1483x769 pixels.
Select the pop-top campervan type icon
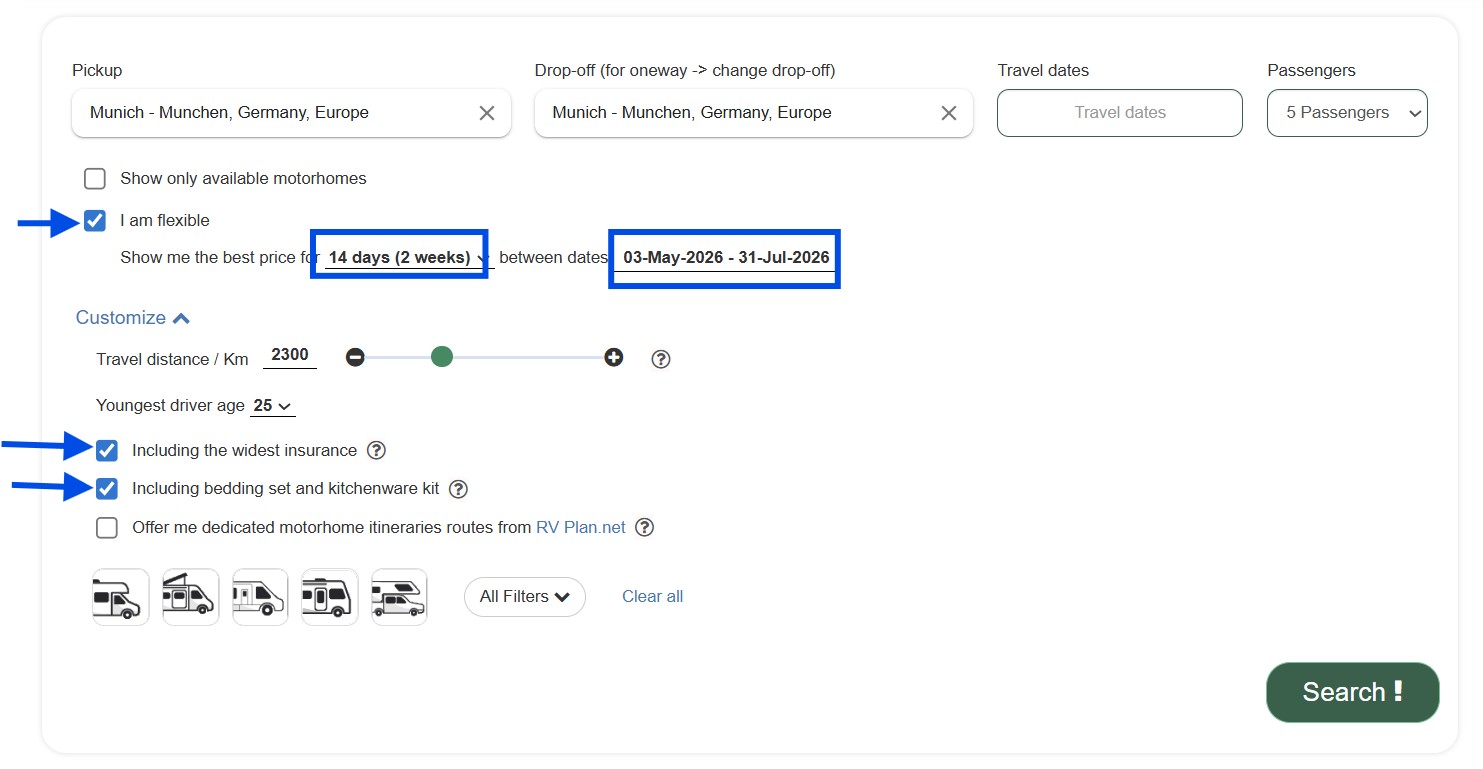[x=190, y=597]
